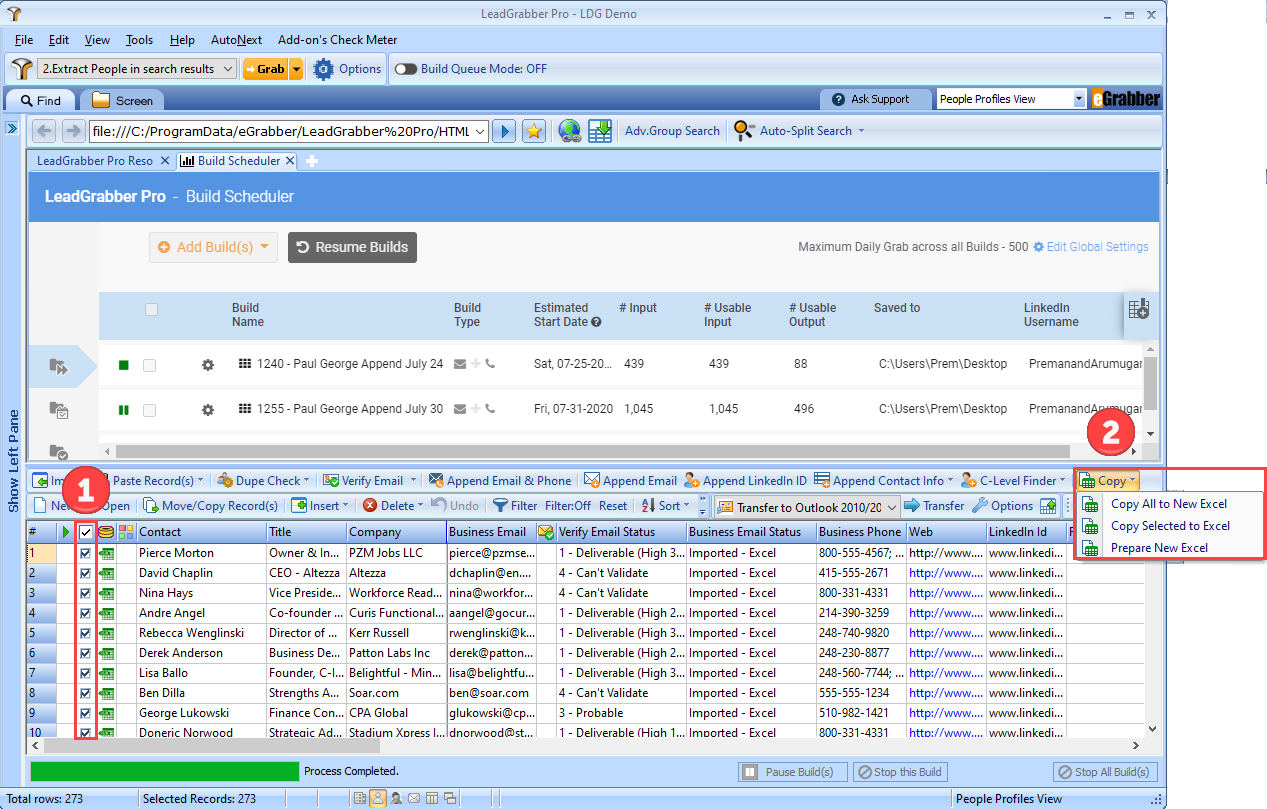Image resolution: width=1267 pixels, height=809 pixels.
Task: Open the Transfer to Outlook dropdown
Action: tap(808, 507)
